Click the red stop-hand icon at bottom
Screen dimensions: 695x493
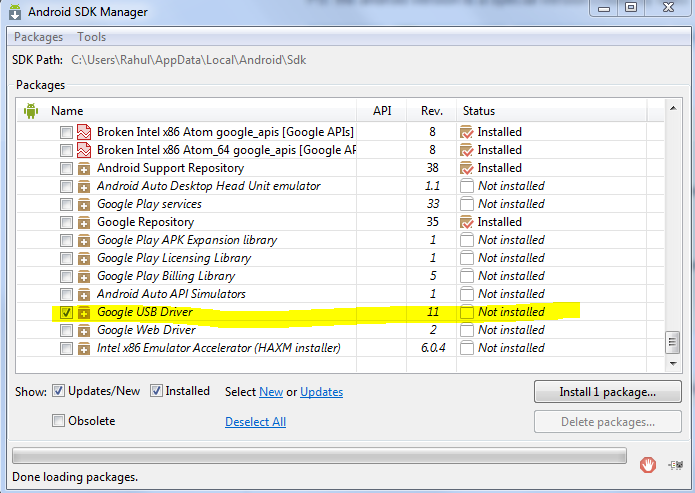[648, 465]
